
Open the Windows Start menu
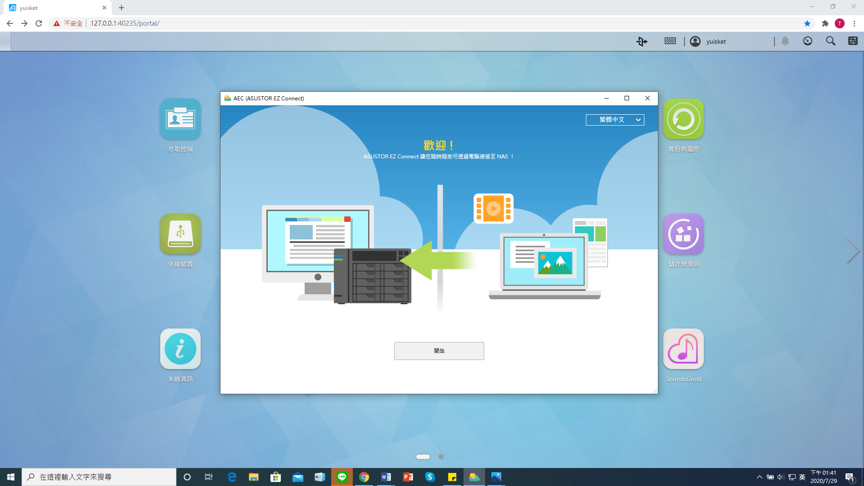click(10, 477)
